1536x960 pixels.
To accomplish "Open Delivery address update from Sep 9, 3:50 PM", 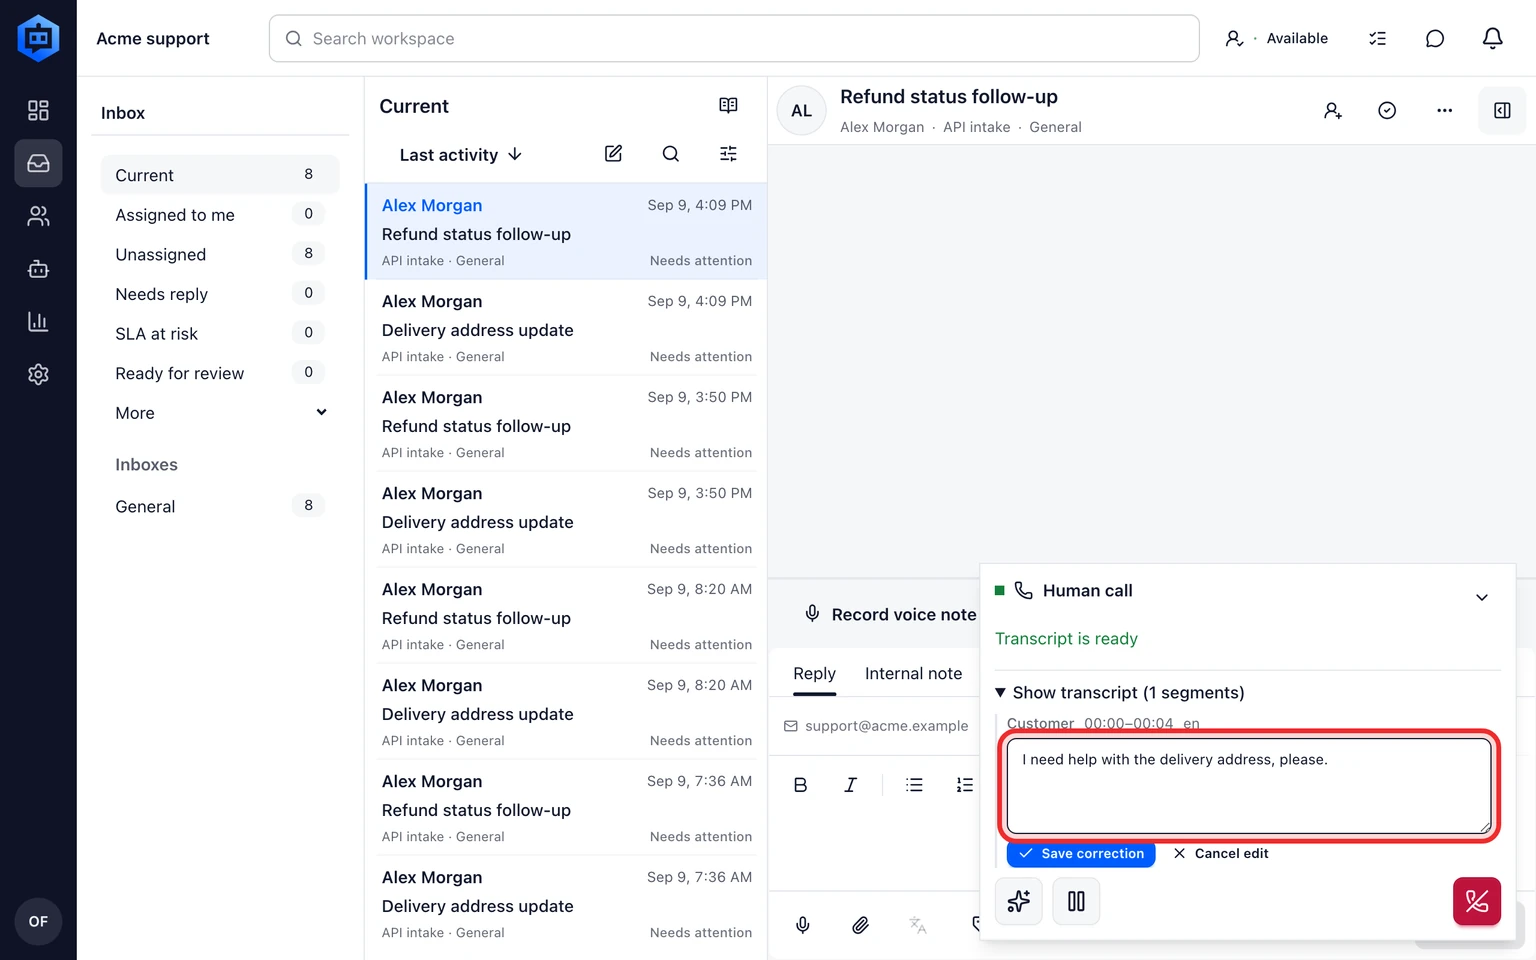I will click(x=567, y=519).
